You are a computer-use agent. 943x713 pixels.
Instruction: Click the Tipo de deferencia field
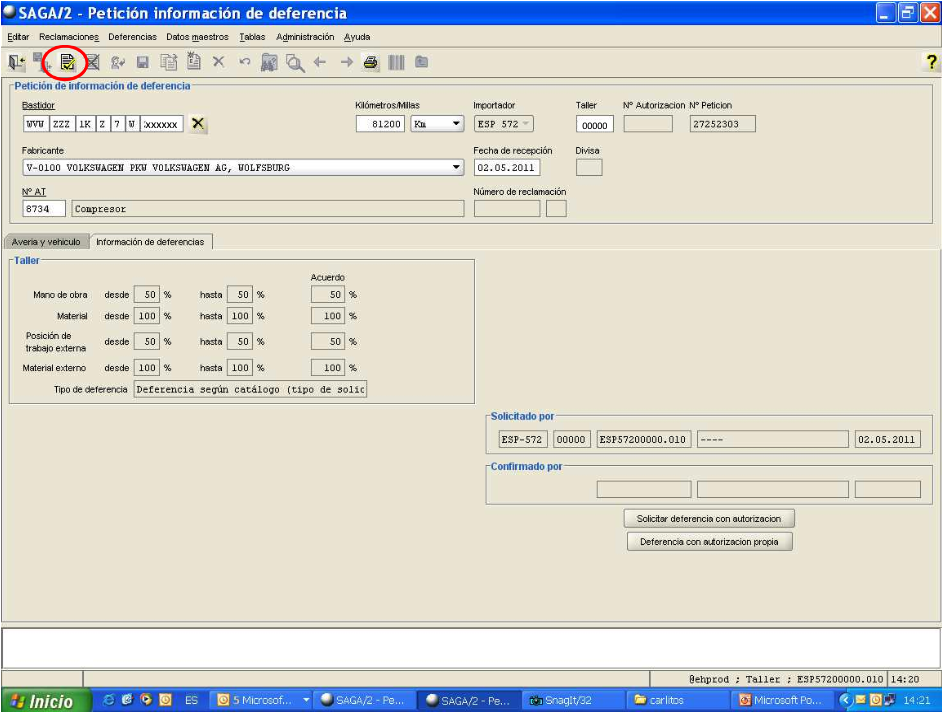pyautogui.click(x=250, y=389)
